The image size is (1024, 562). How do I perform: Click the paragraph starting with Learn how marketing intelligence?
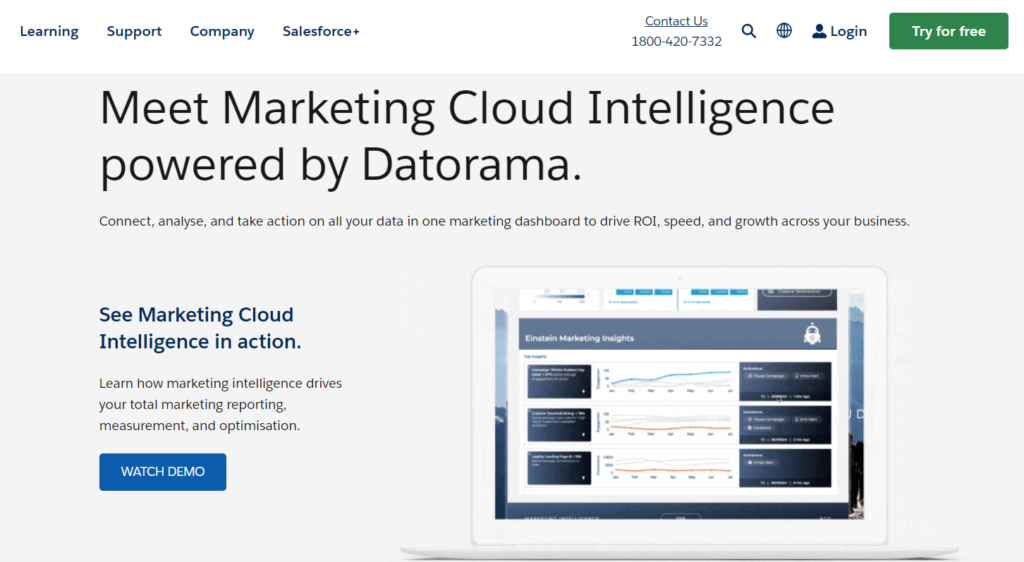tap(221, 404)
